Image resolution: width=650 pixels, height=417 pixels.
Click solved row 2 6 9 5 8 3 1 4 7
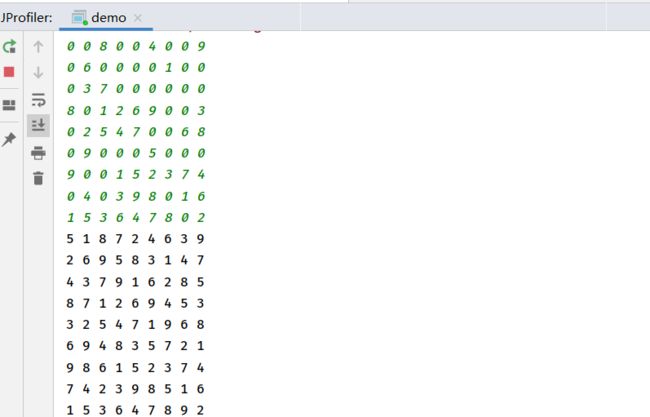[x=135, y=260]
